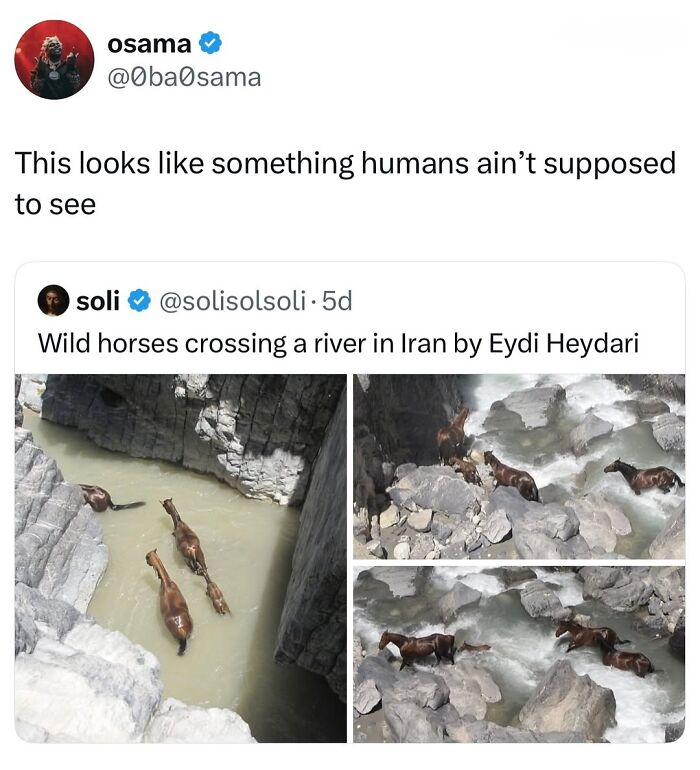This screenshot has height=770, width=700.
Task: View the top-right photo of horses on rocks
Action: pyautogui.click(x=519, y=466)
